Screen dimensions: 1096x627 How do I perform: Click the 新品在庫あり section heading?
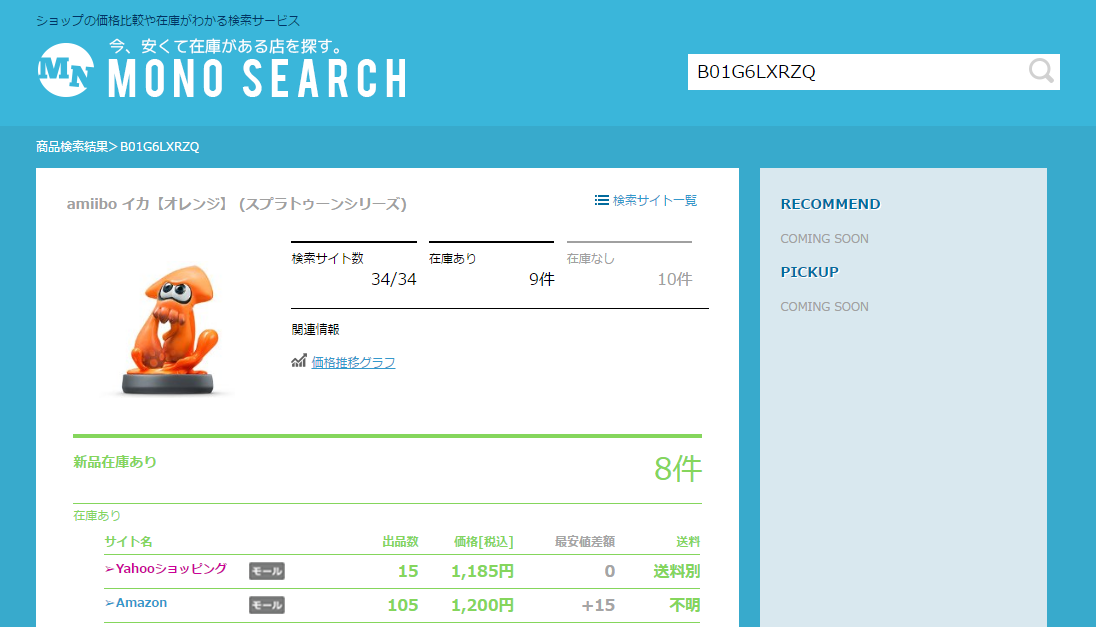click(x=115, y=462)
